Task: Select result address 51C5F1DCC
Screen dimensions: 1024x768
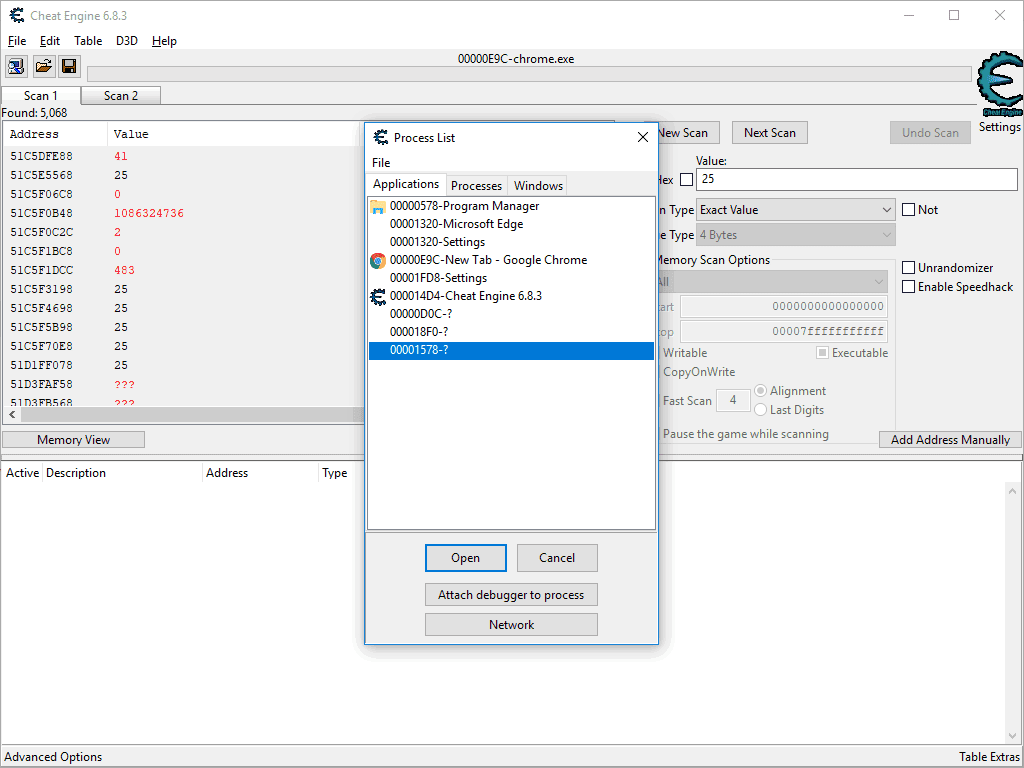Action: pyautogui.click(x=41, y=270)
